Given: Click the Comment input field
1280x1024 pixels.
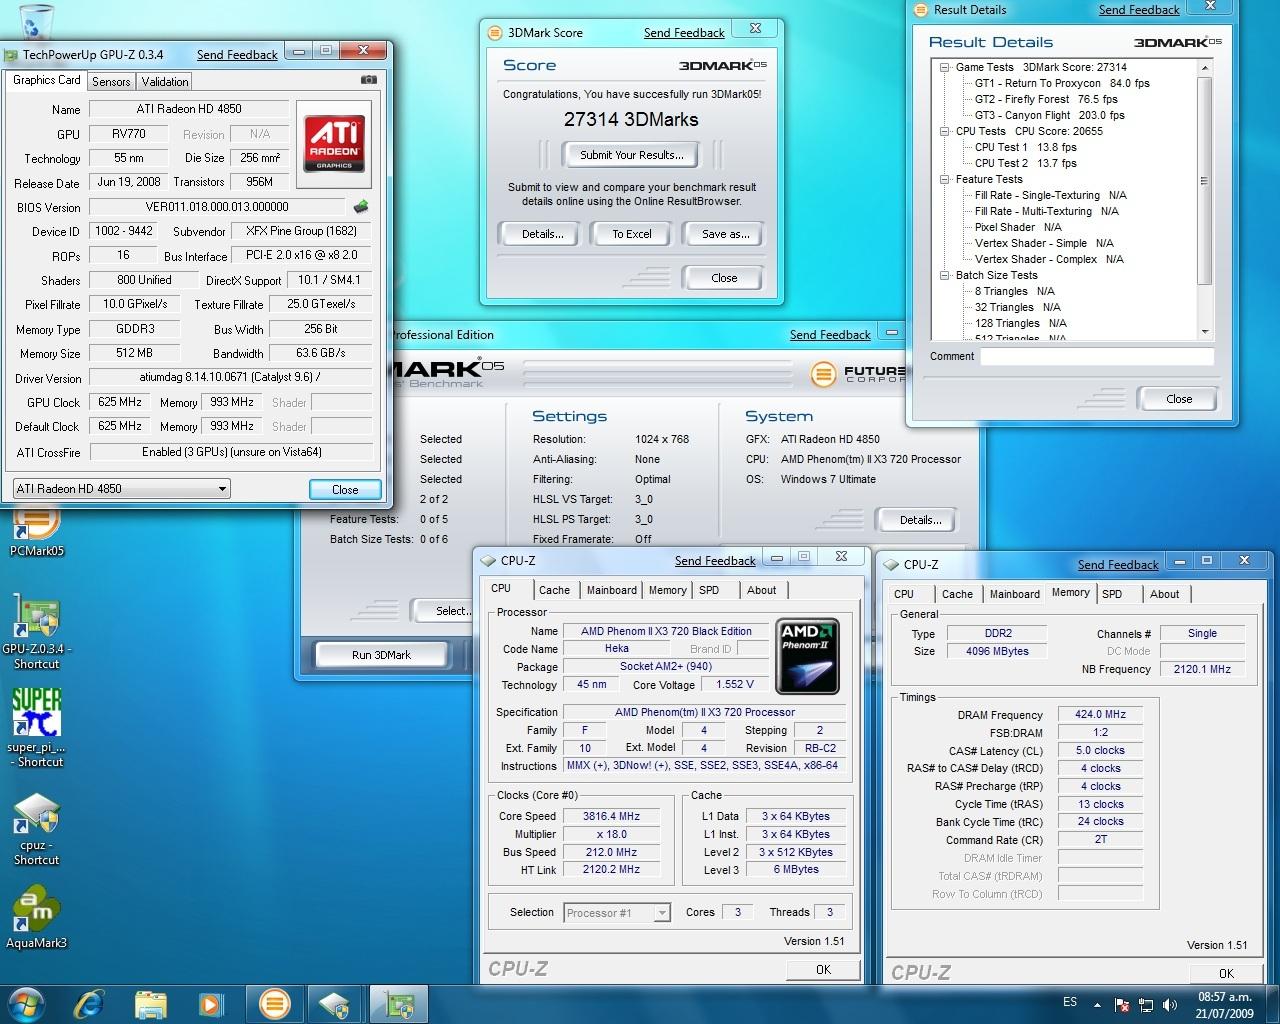Looking at the screenshot, I should 1097,356.
